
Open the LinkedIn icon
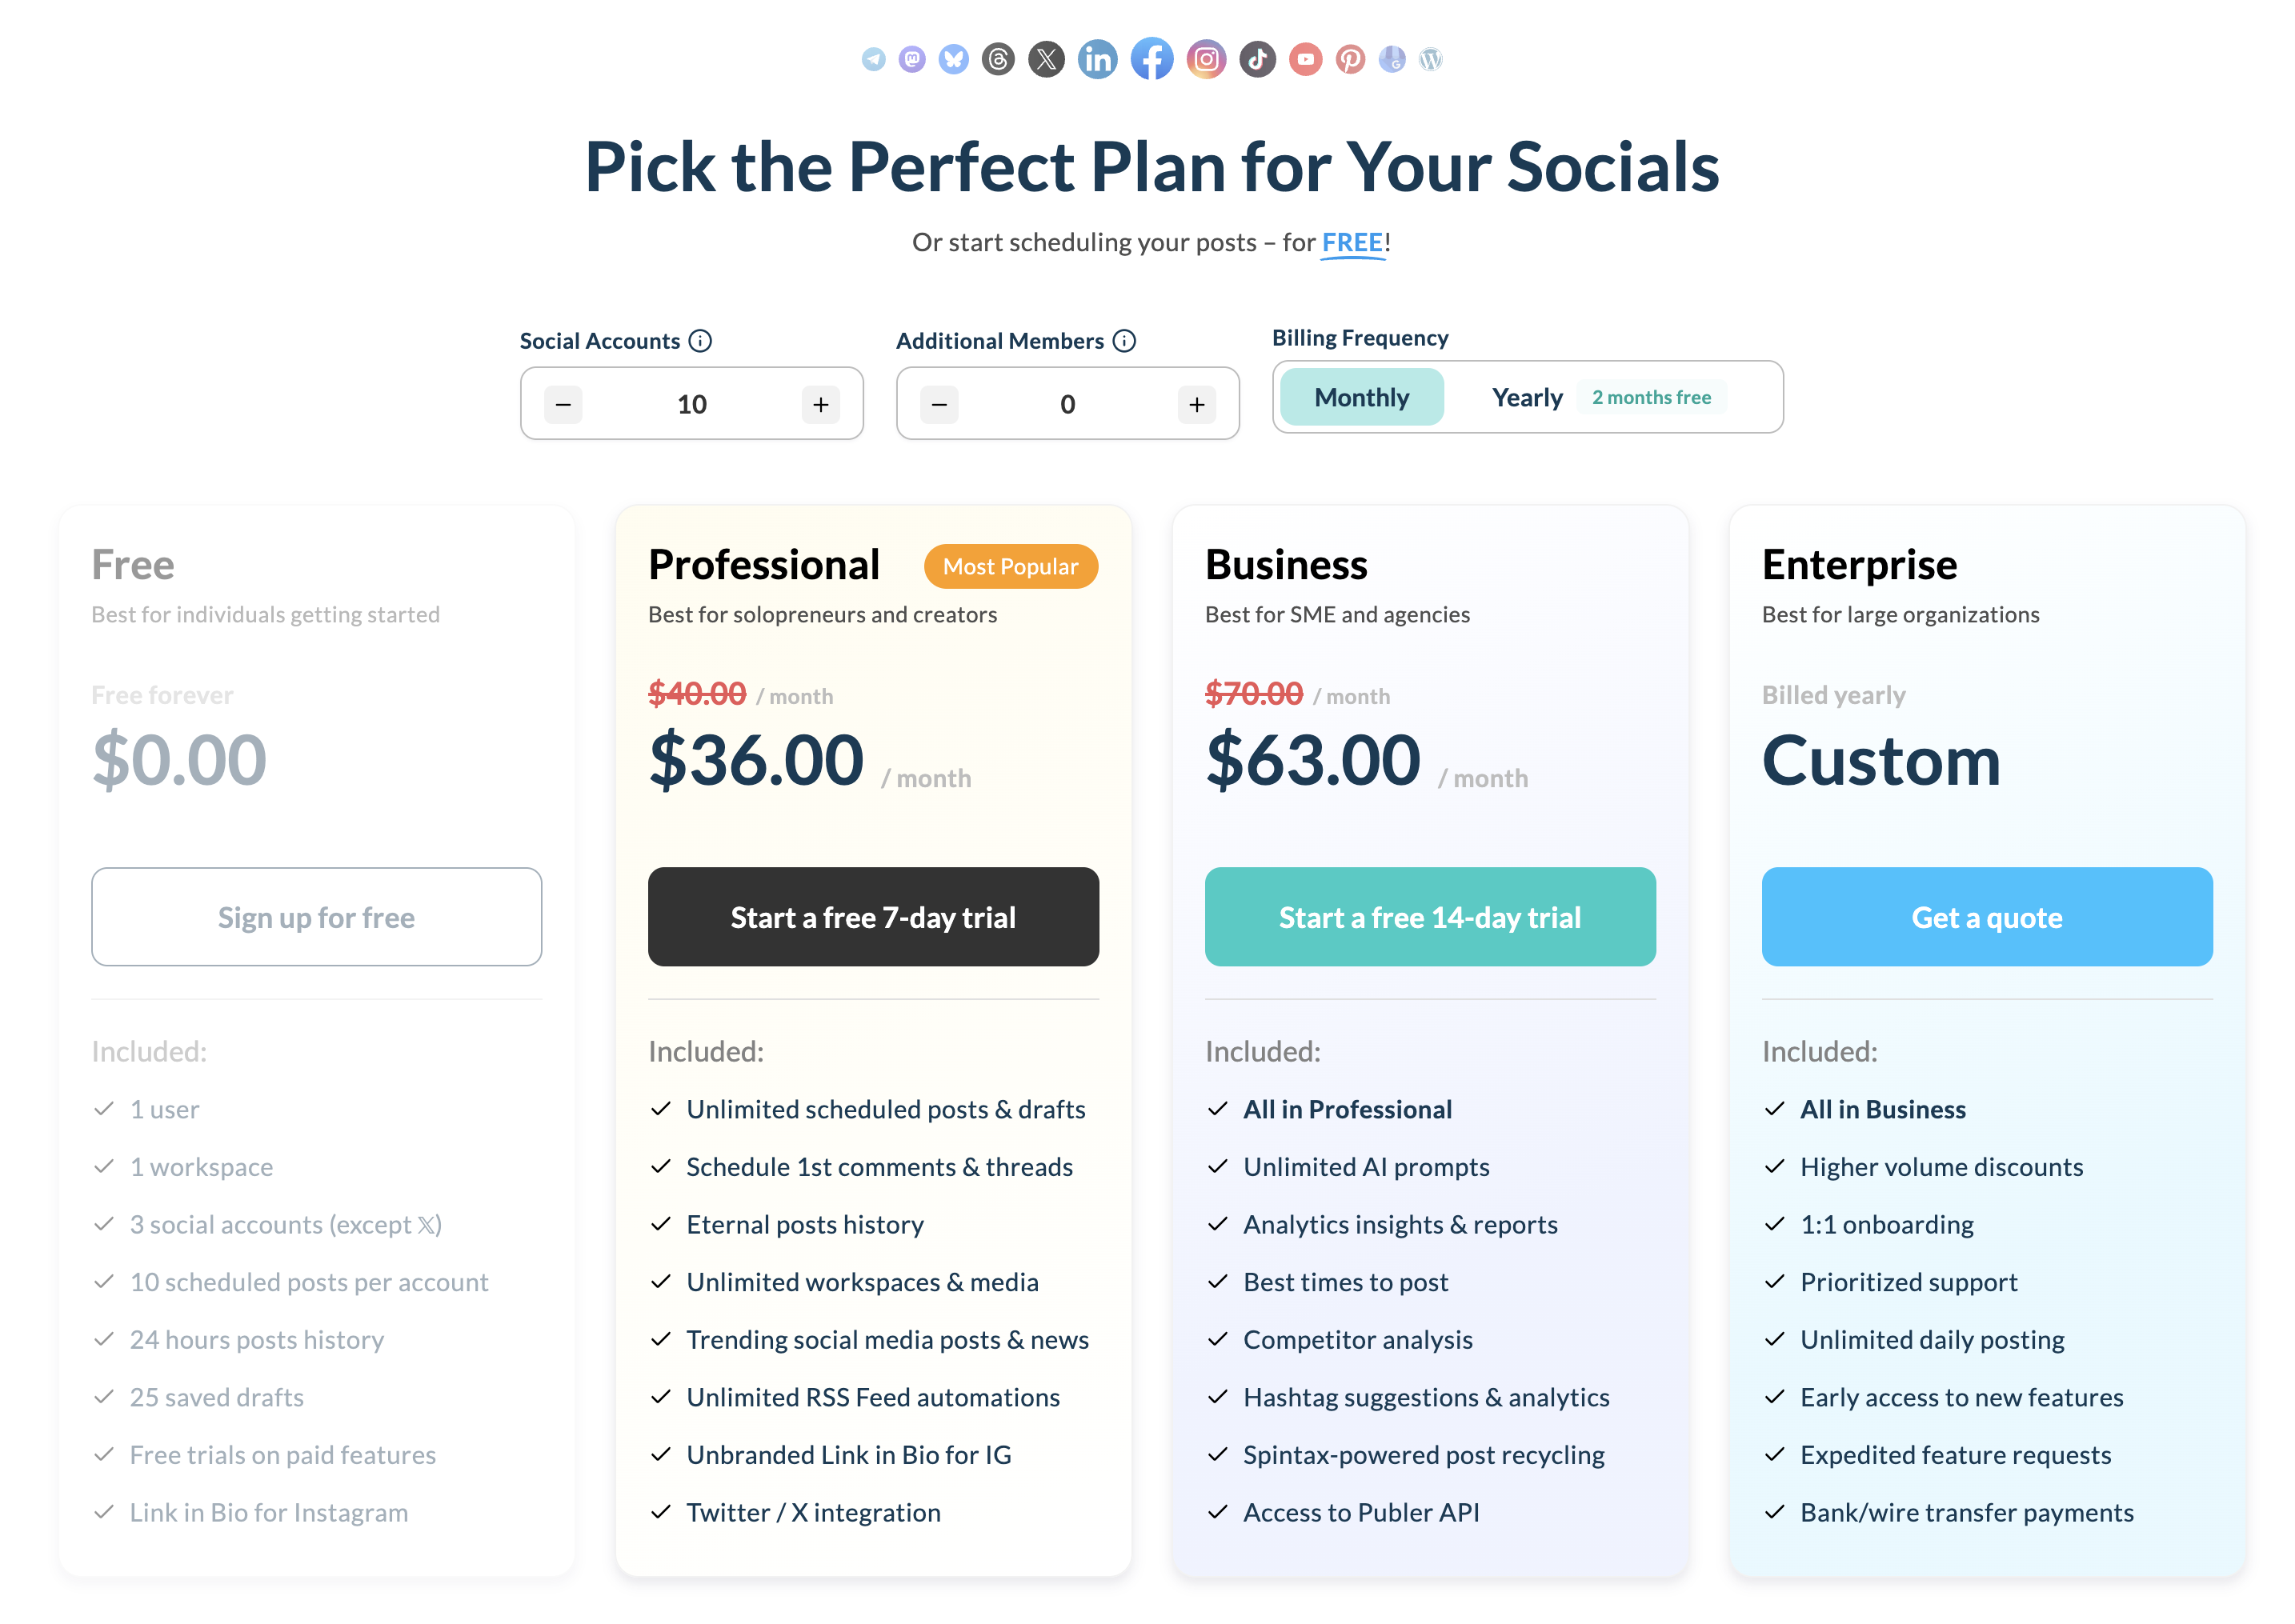(x=1098, y=59)
